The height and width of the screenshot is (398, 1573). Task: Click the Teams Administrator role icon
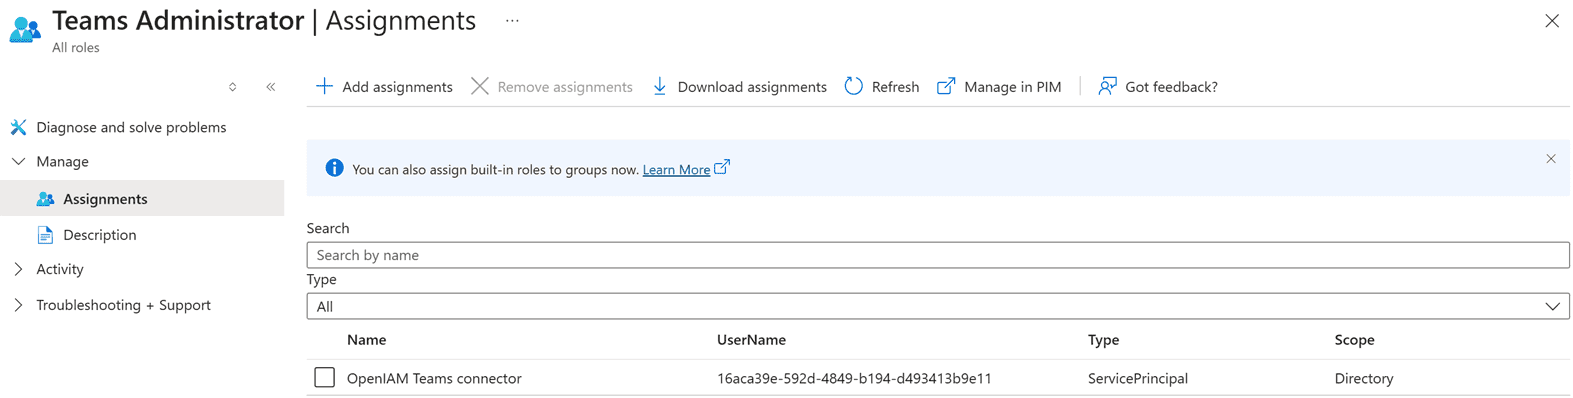25,29
